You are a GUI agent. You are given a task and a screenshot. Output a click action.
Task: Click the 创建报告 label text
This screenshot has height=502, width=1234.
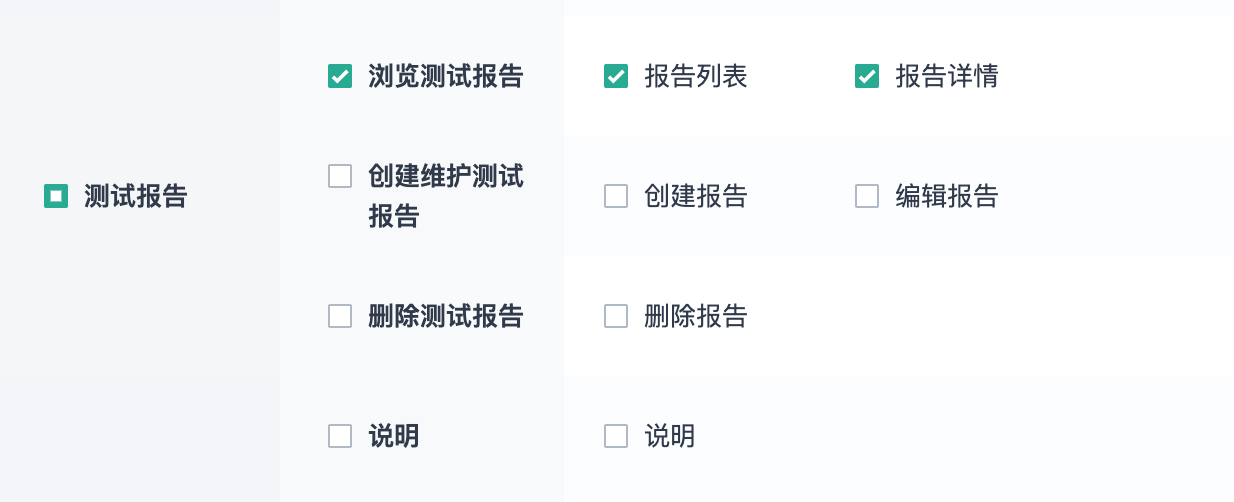(x=696, y=196)
